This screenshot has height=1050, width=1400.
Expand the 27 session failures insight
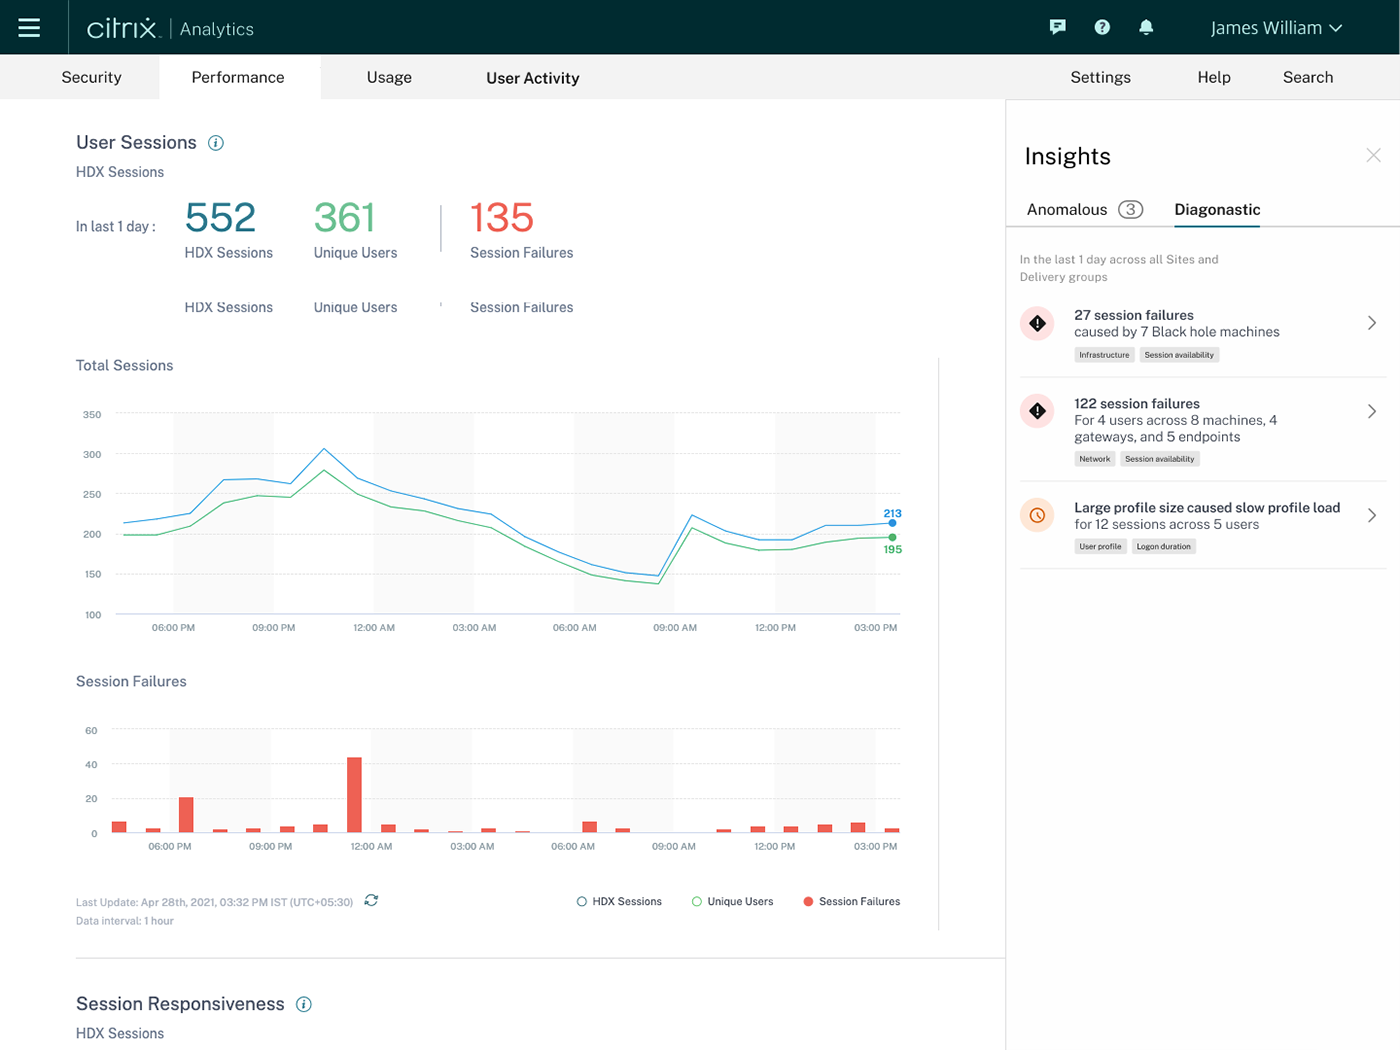click(x=1371, y=323)
